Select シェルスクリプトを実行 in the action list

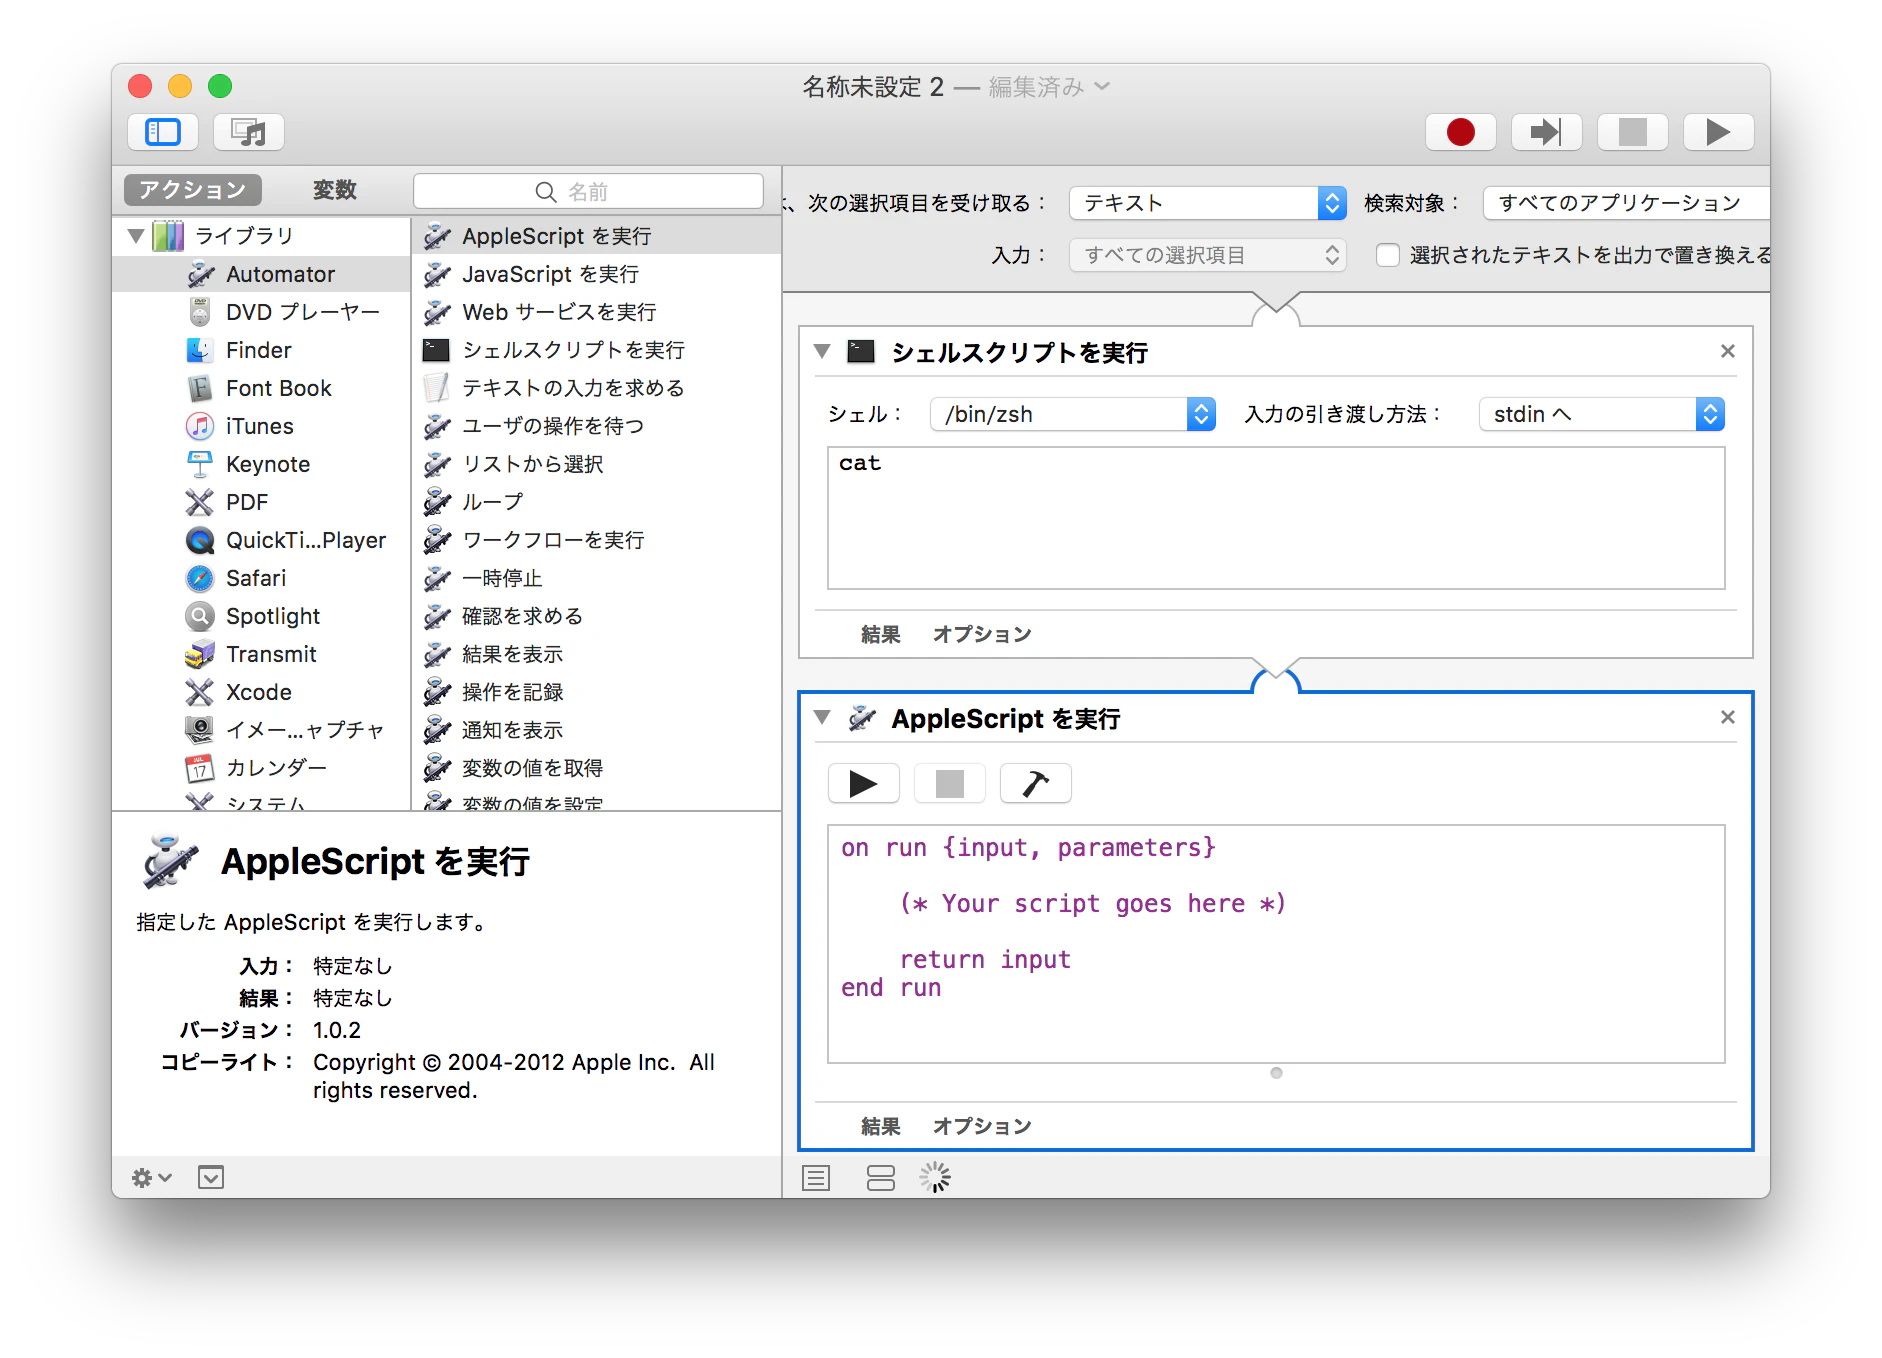tap(596, 350)
